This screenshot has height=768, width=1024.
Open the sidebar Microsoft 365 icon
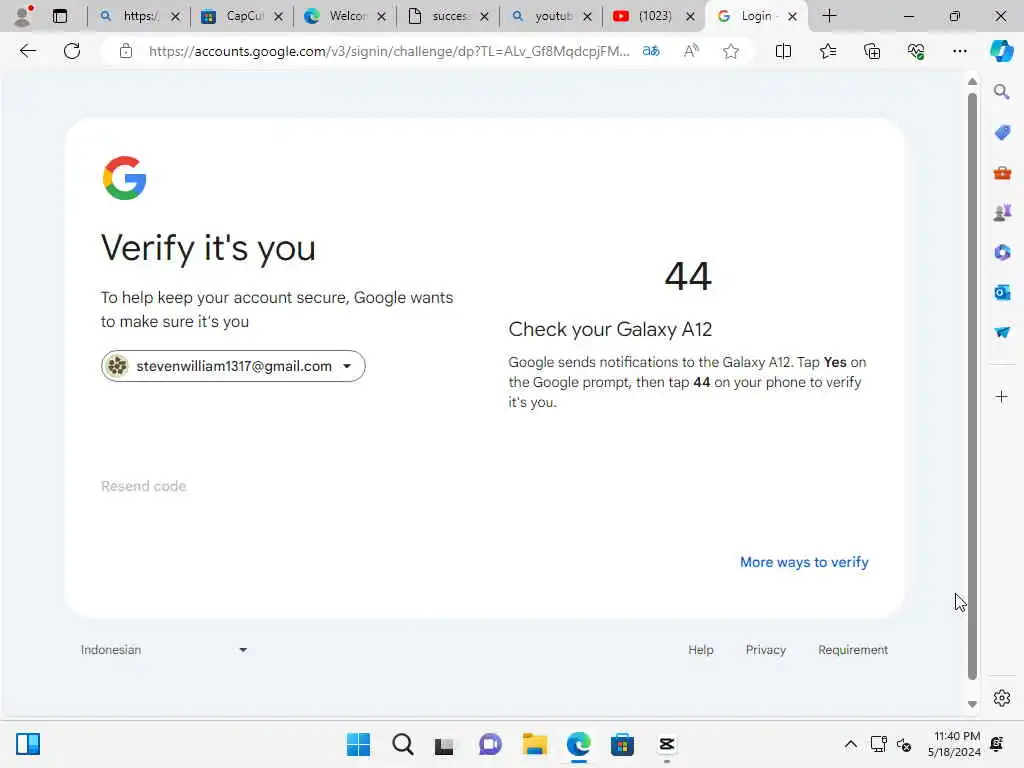(1002, 253)
